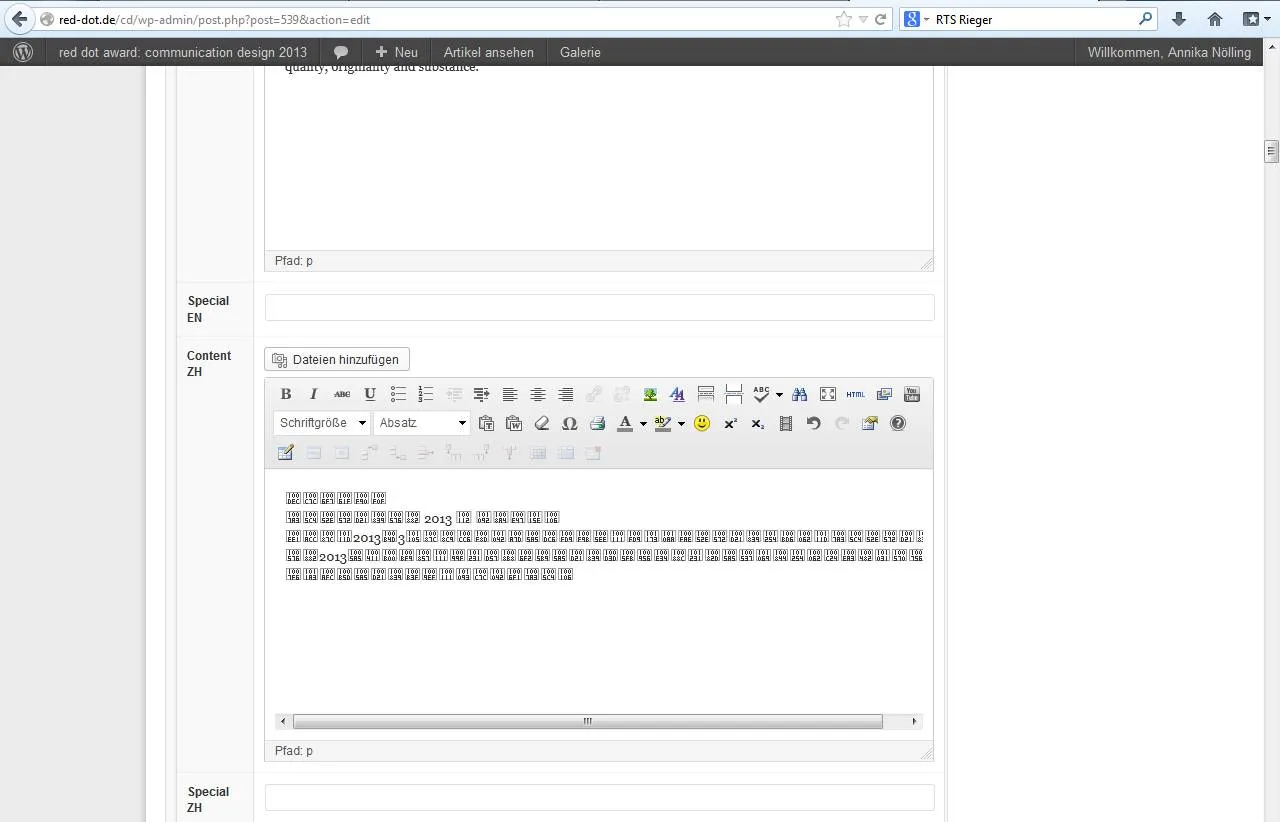
Task: Open find and replace binoculars
Action: point(799,394)
